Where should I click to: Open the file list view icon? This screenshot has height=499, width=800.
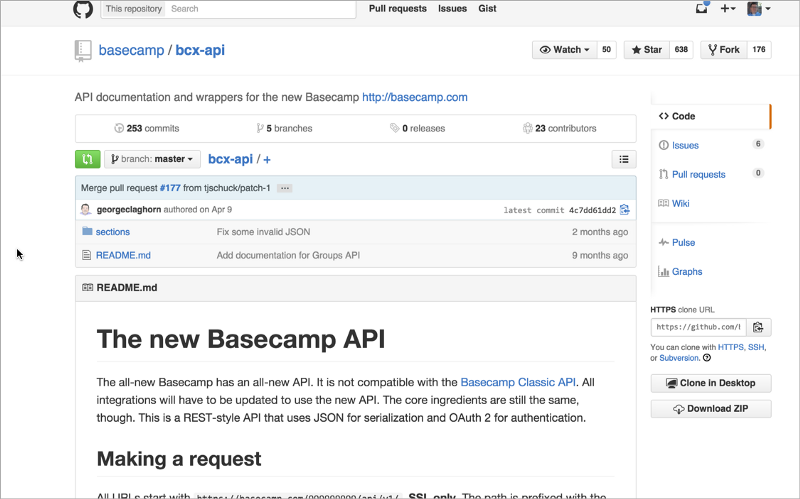point(624,159)
